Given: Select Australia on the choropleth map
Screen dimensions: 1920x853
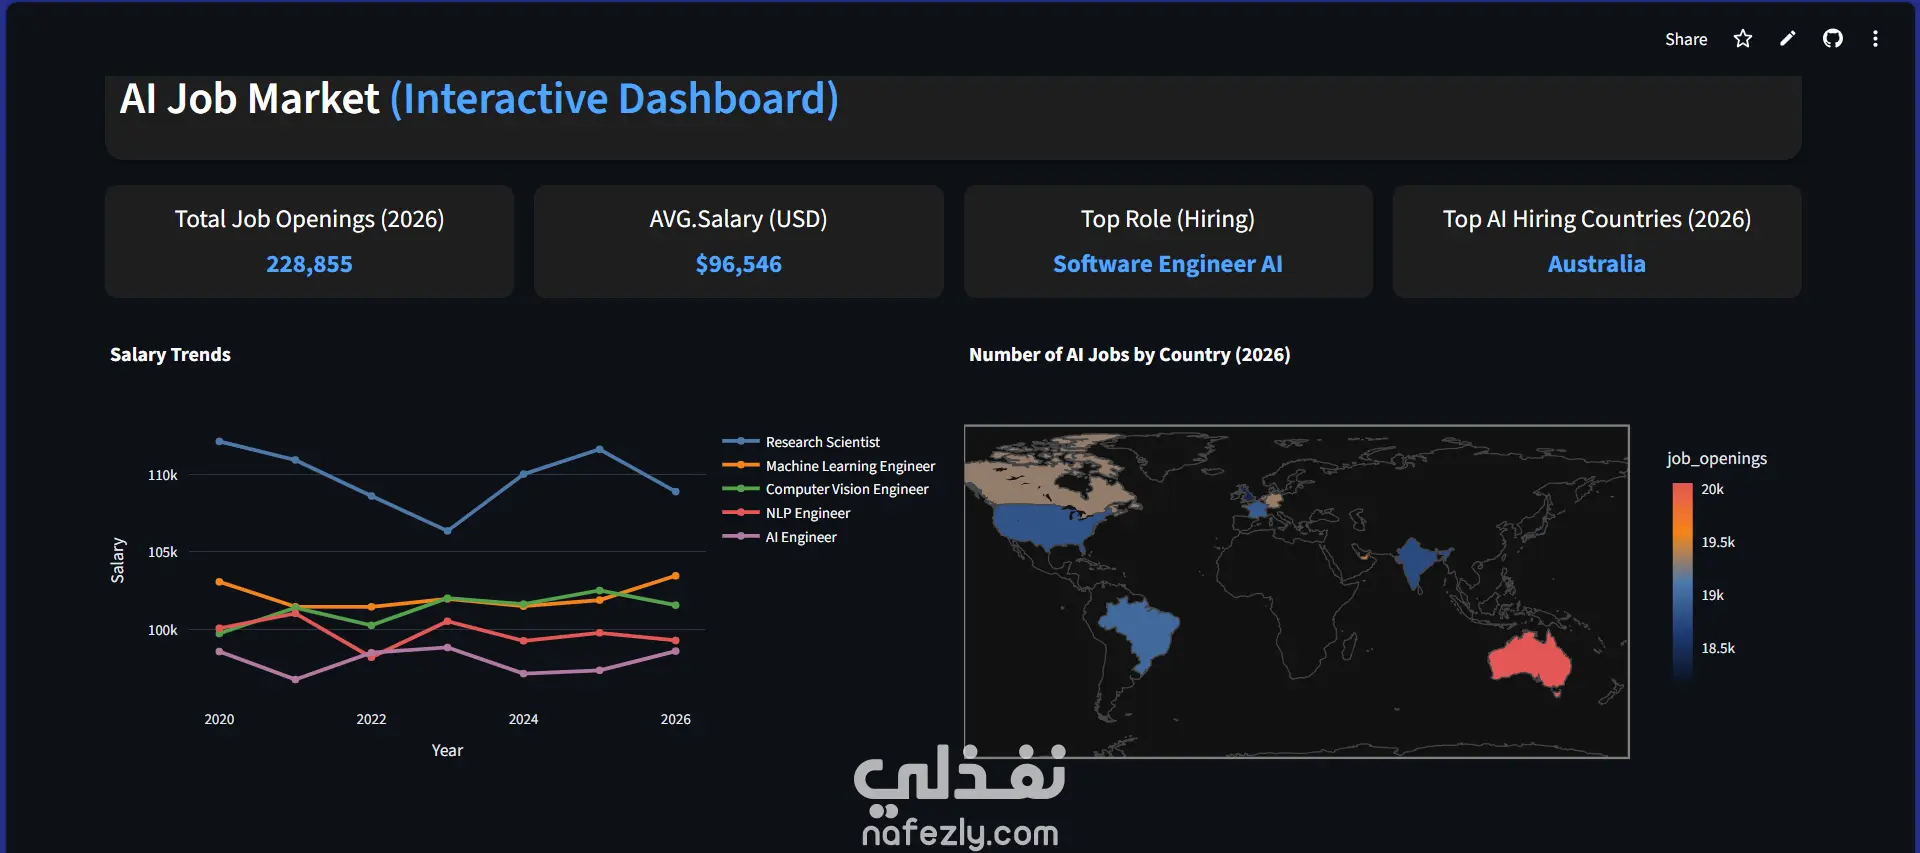Looking at the screenshot, I should point(1529,662).
